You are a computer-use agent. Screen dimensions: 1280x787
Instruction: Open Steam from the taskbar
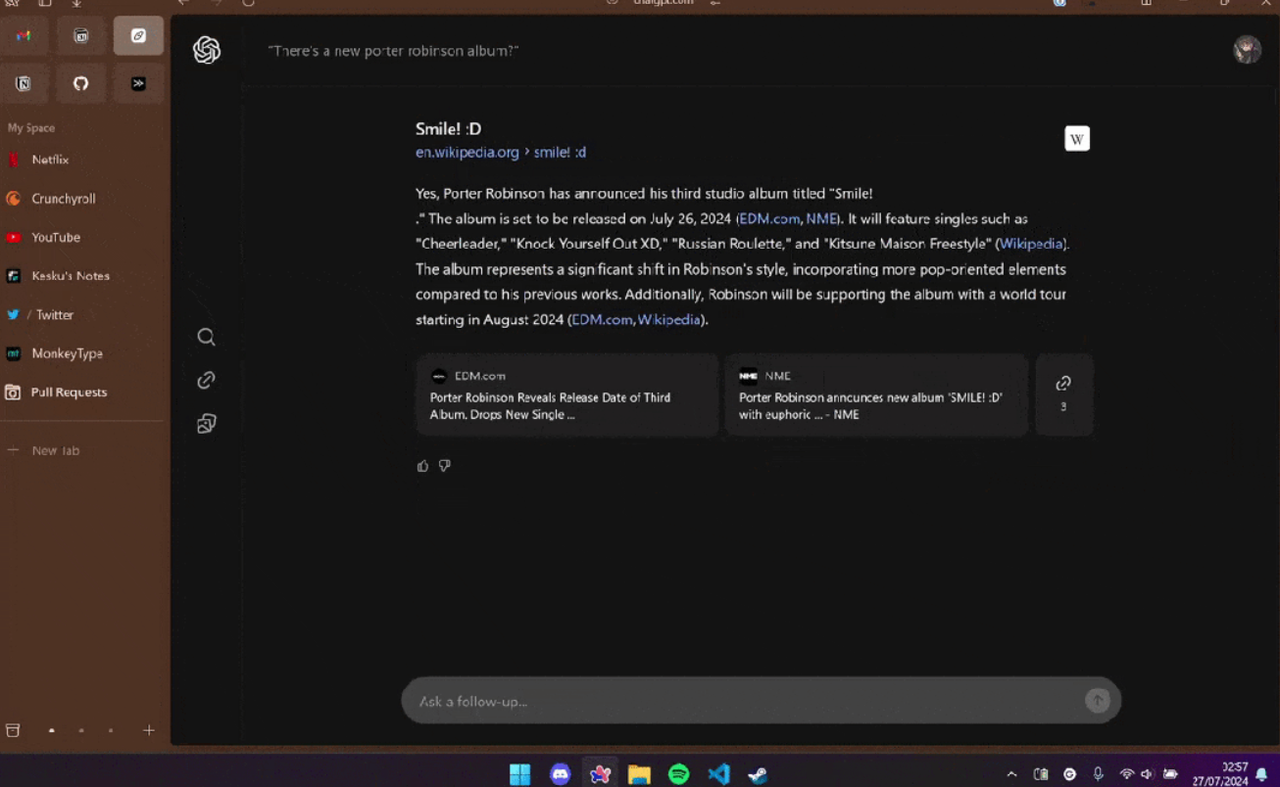[758, 774]
